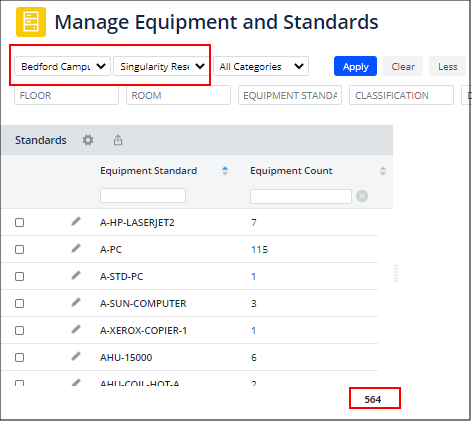Click the pencil icon for A-PC
This screenshot has height=430, width=472.
tap(76, 248)
